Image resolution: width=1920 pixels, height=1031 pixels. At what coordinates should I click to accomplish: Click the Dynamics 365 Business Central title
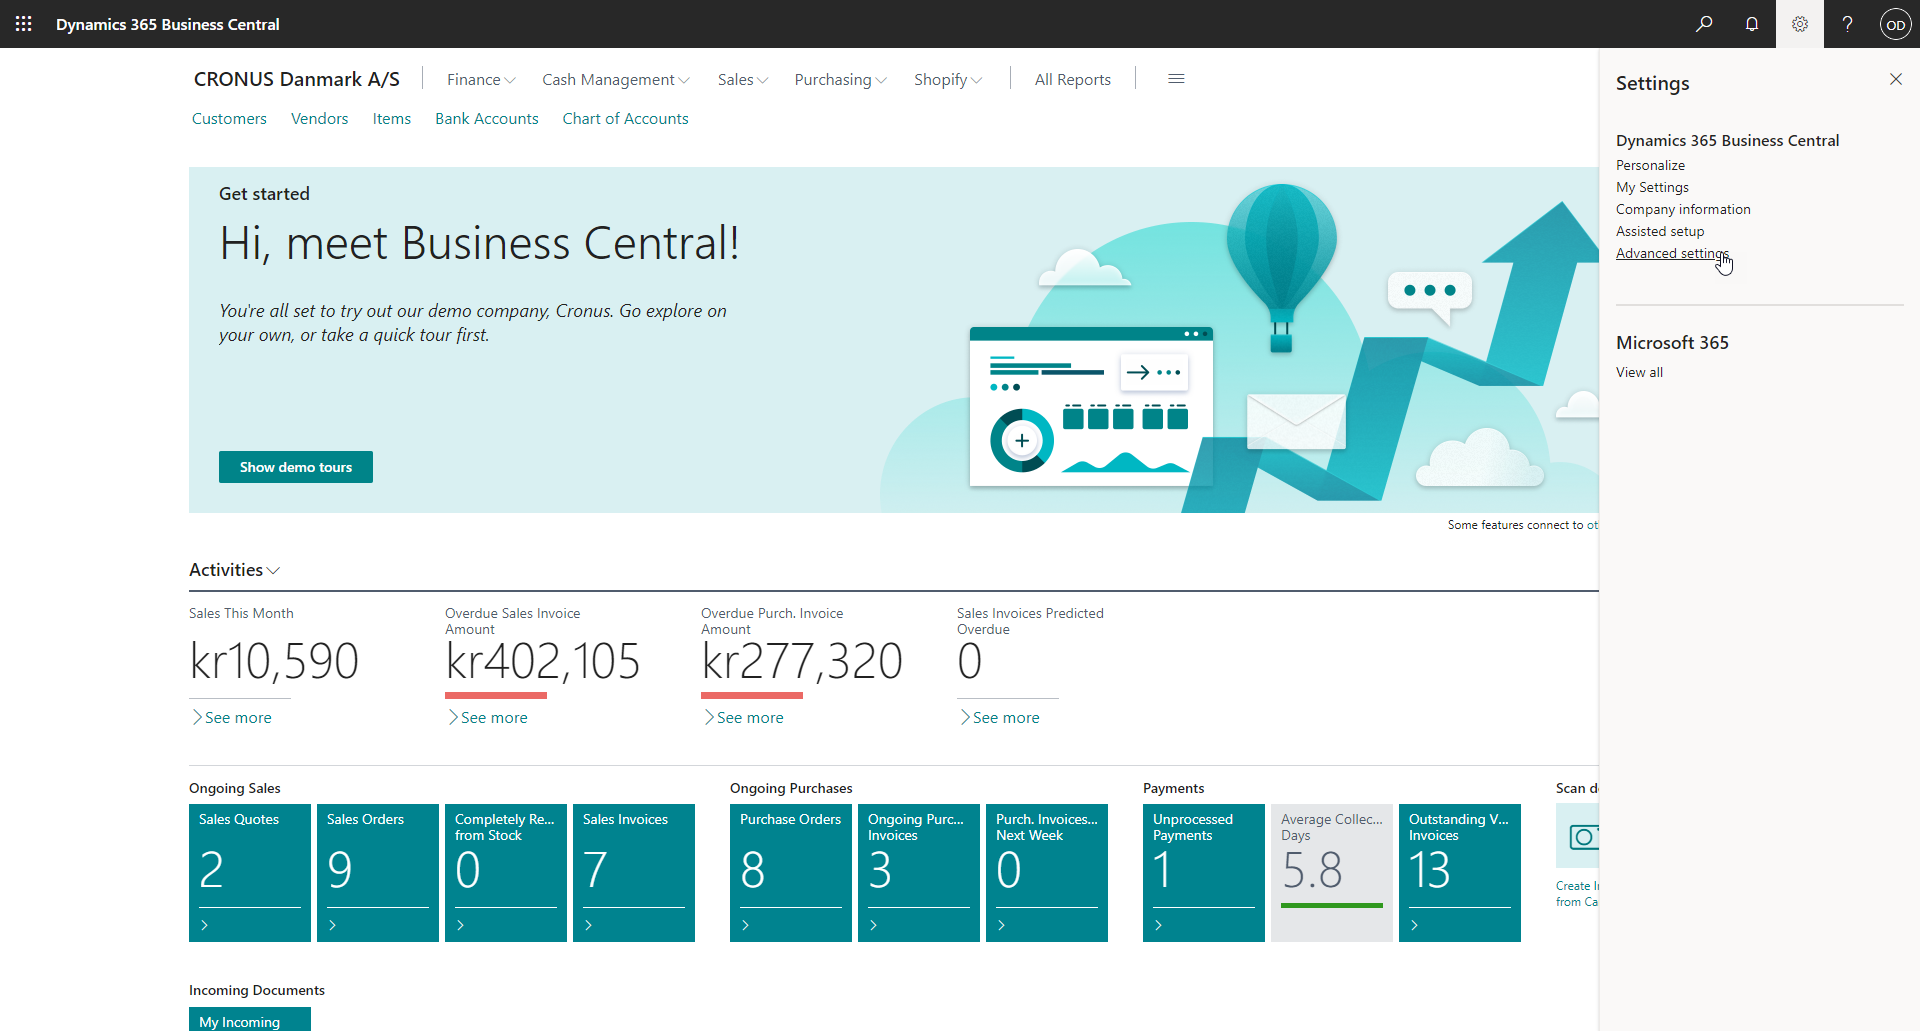click(x=168, y=24)
